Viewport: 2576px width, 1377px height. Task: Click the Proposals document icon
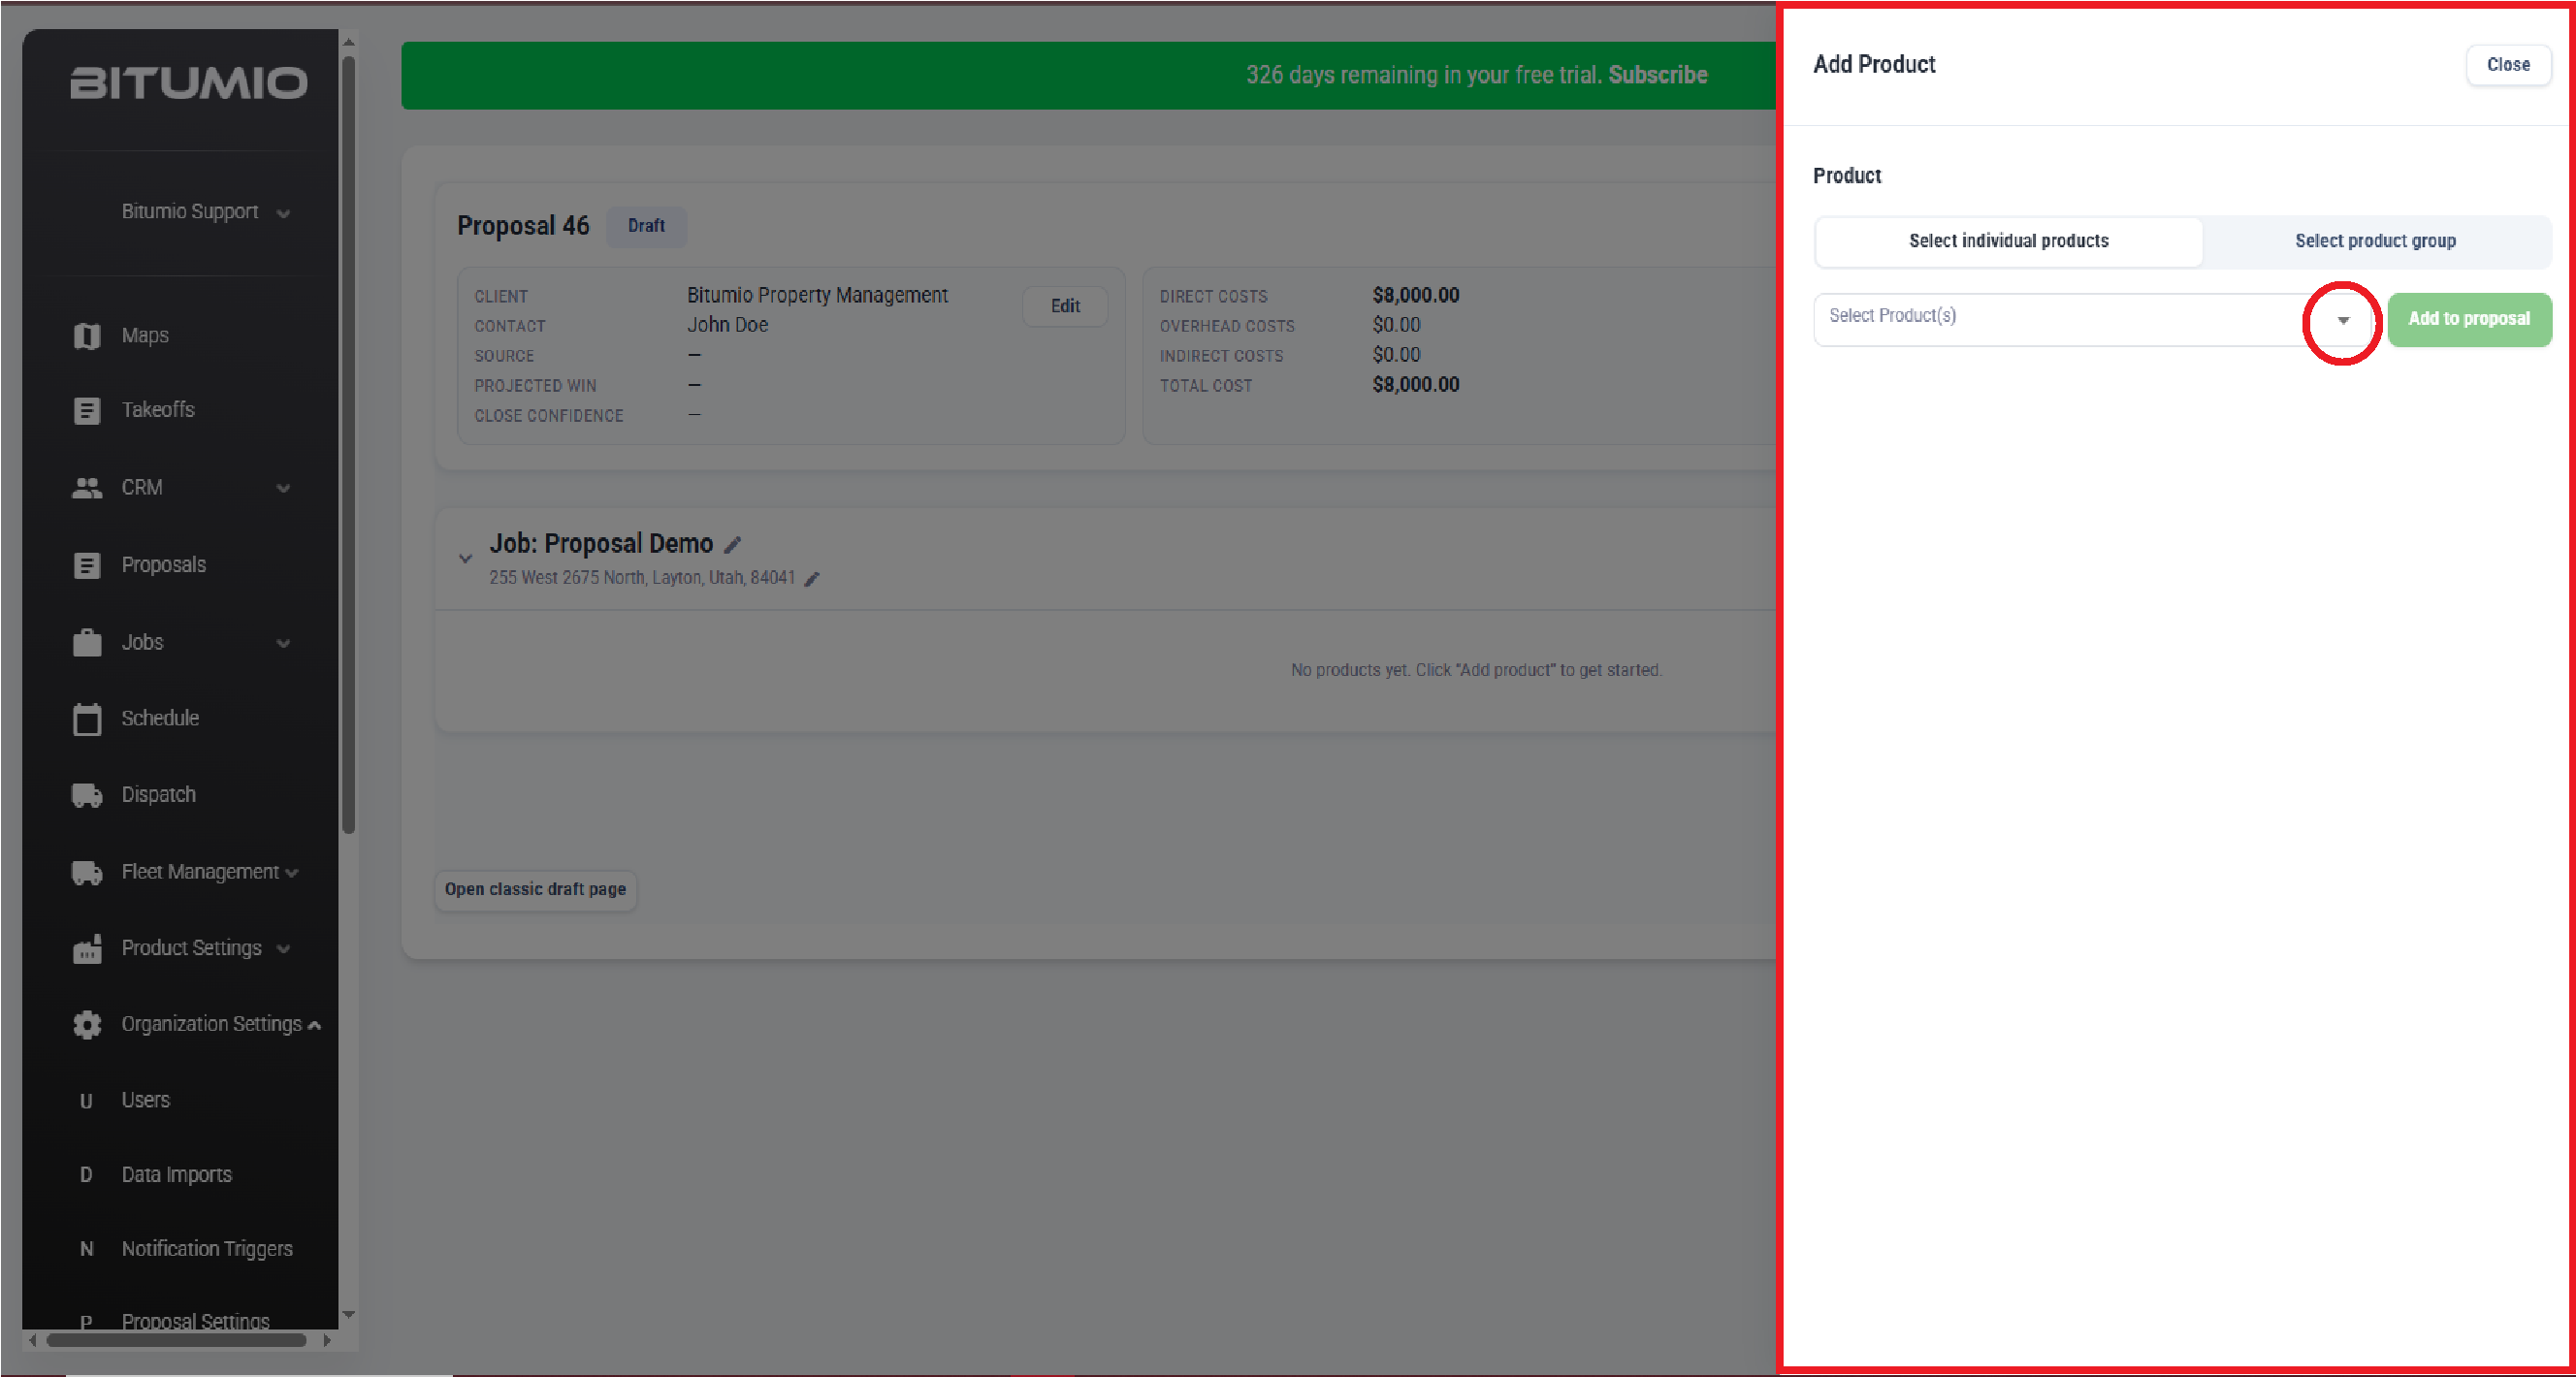(87, 566)
